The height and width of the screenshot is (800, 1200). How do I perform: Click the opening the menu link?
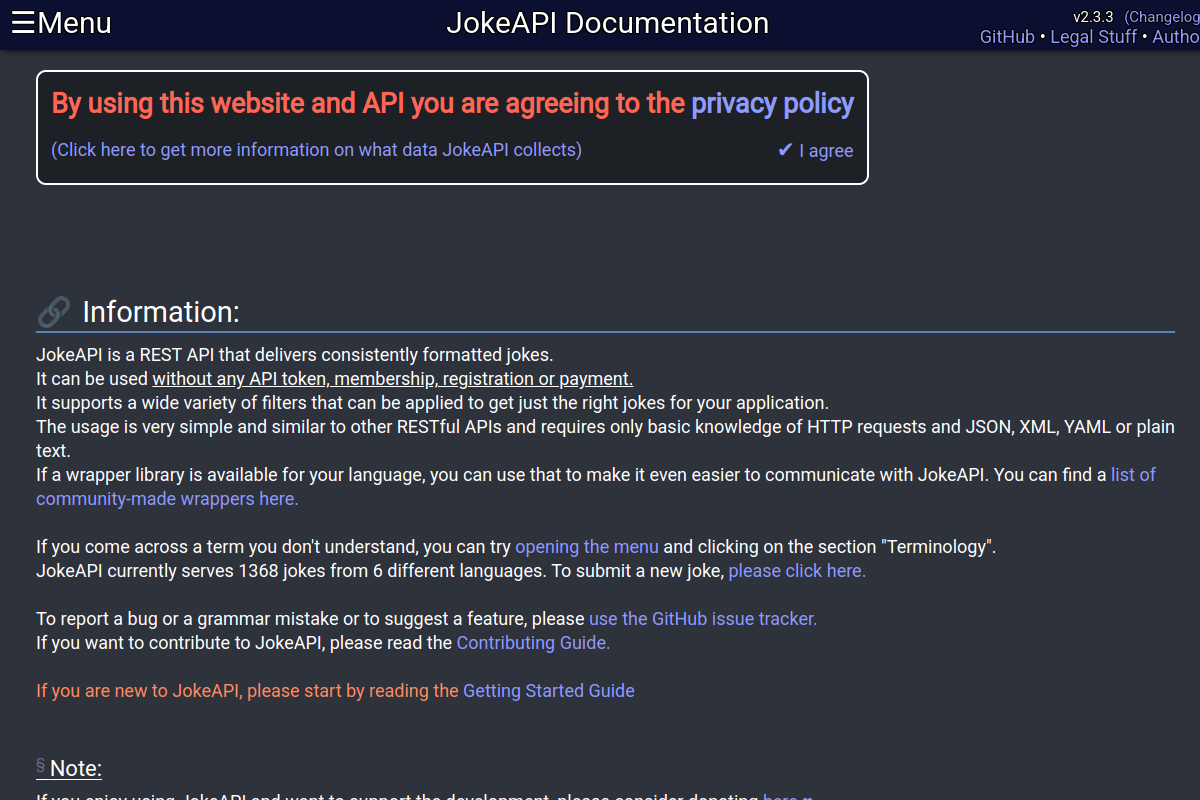pos(587,547)
